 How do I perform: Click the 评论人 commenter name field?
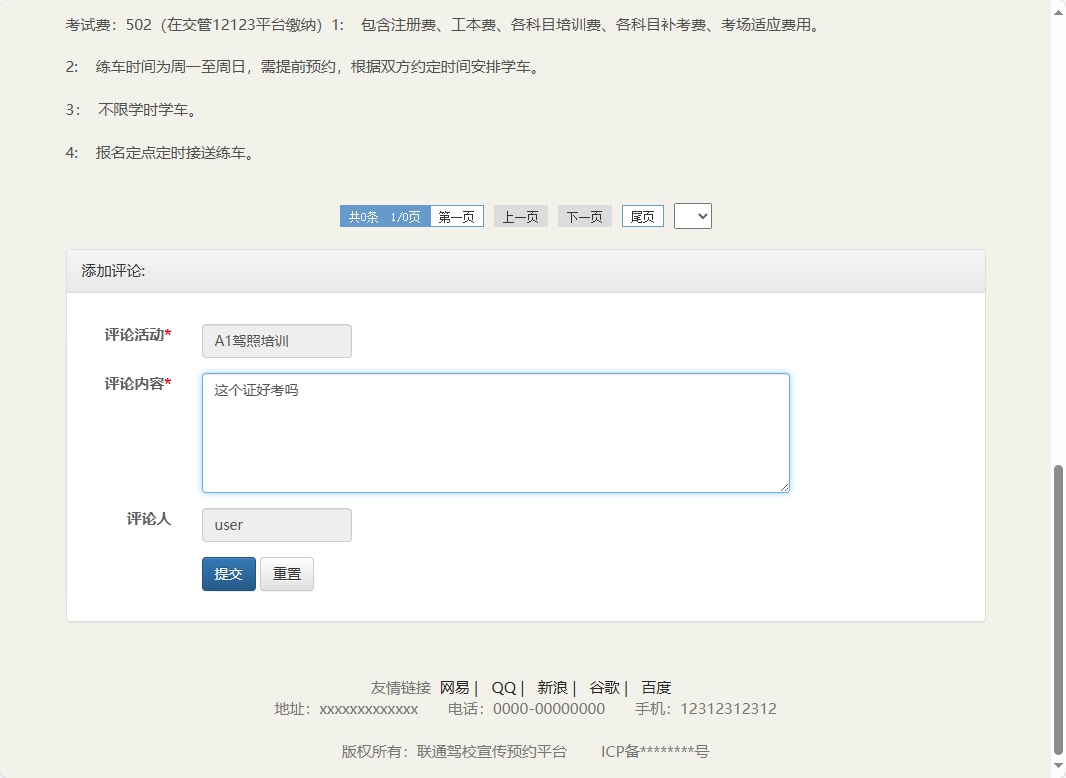pyautogui.click(x=276, y=524)
